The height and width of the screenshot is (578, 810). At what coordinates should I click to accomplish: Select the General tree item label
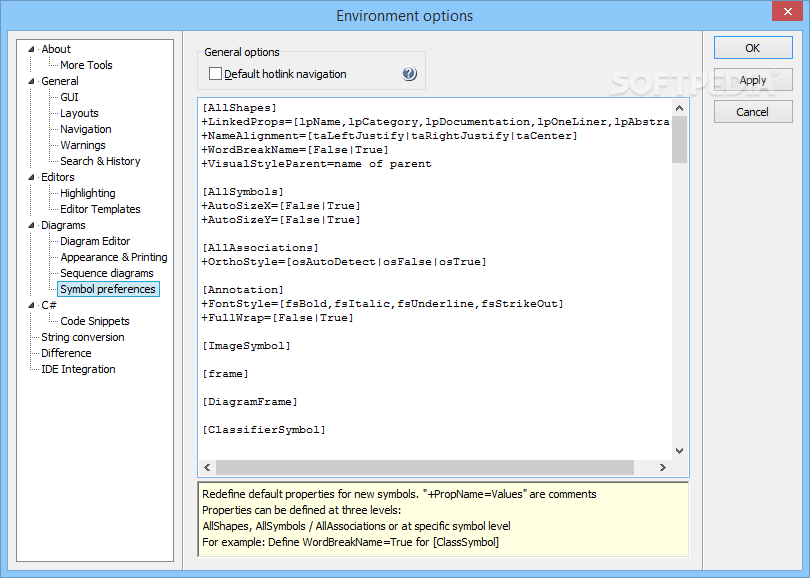[60, 81]
